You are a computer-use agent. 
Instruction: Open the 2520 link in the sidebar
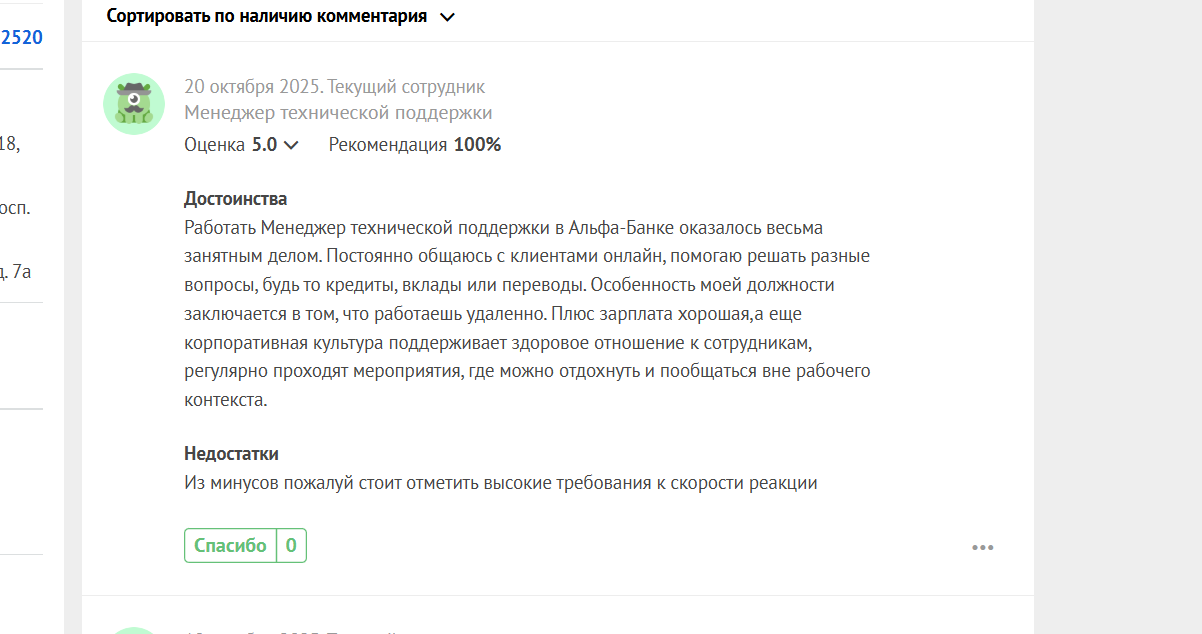click(22, 38)
